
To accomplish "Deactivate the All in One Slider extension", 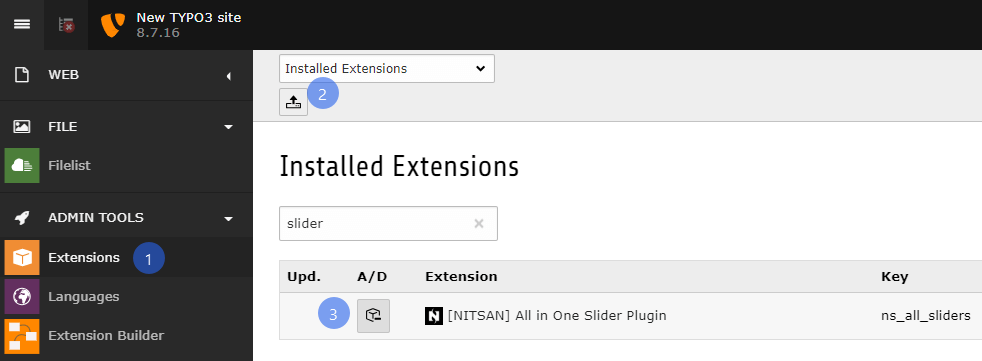I will [373, 316].
